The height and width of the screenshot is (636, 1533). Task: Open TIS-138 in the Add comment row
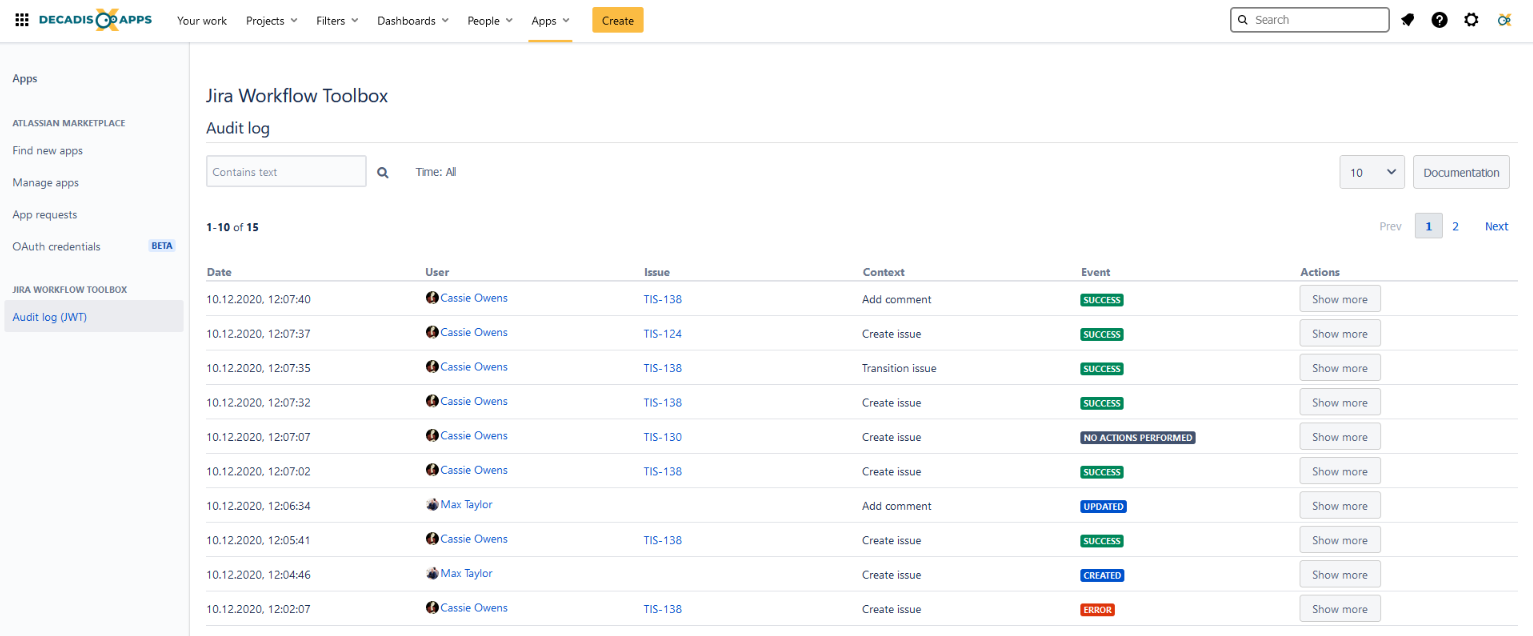pos(662,299)
